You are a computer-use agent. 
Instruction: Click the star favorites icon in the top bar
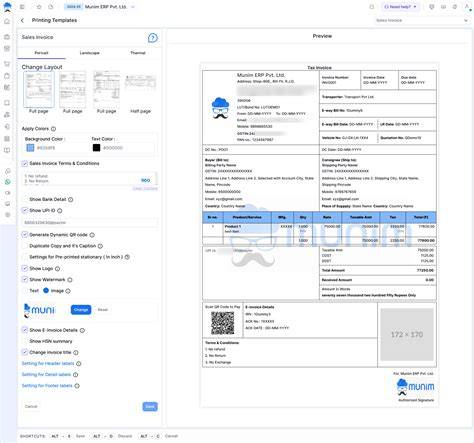coord(39,7)
